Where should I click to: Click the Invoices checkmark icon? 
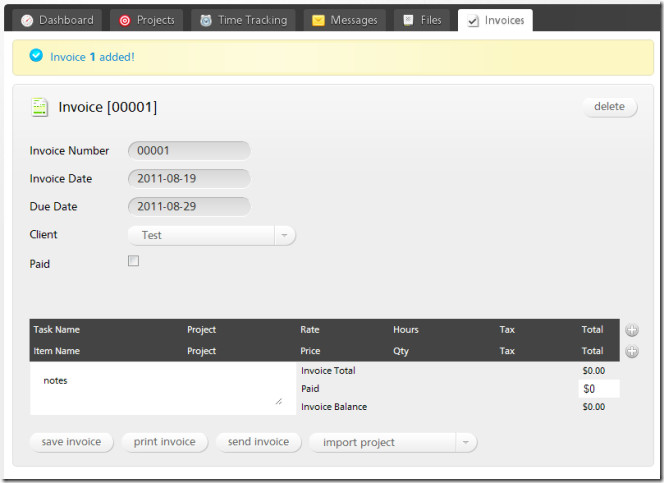[473, 21]
